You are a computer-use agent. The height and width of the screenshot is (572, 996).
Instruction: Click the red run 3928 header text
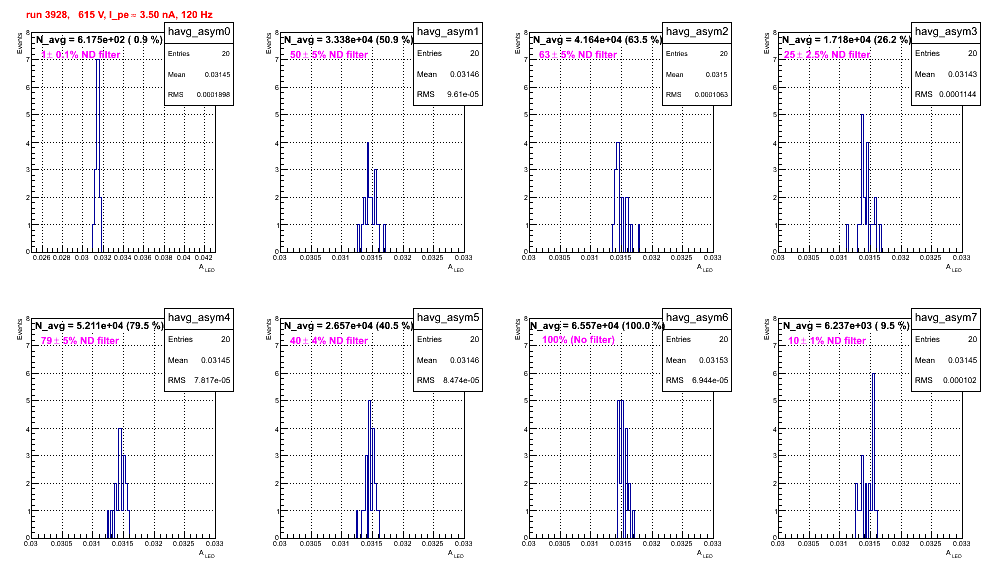tap(119, 14)
